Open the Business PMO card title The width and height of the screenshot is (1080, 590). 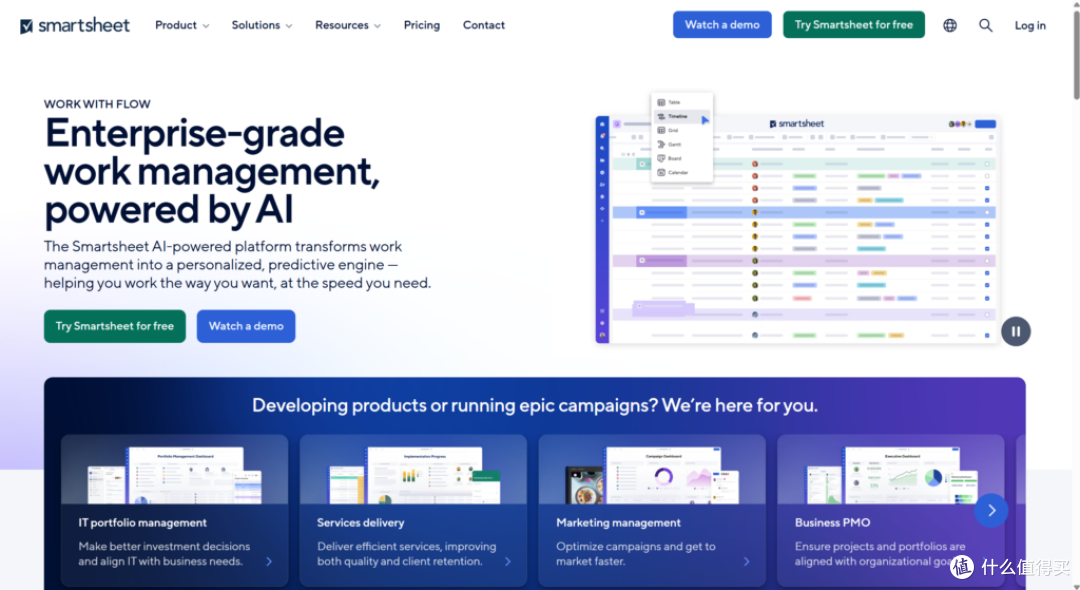pyautogui.click(x=832, y=523)
